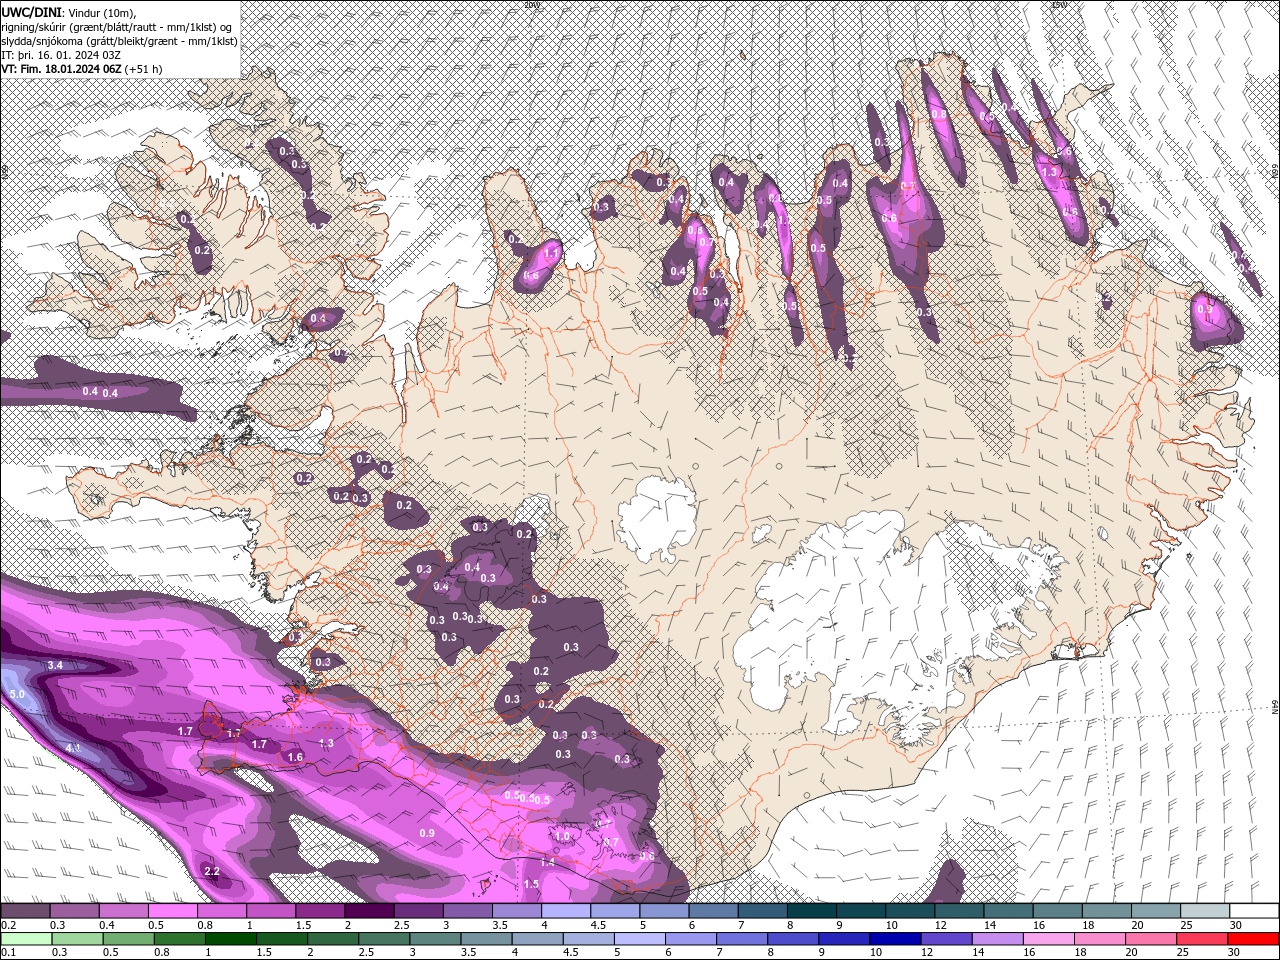Click the "5.0" precipitation value on the map
This screenshot has height=960, width=1280.
pyautogui.click(x=17, y=694)
